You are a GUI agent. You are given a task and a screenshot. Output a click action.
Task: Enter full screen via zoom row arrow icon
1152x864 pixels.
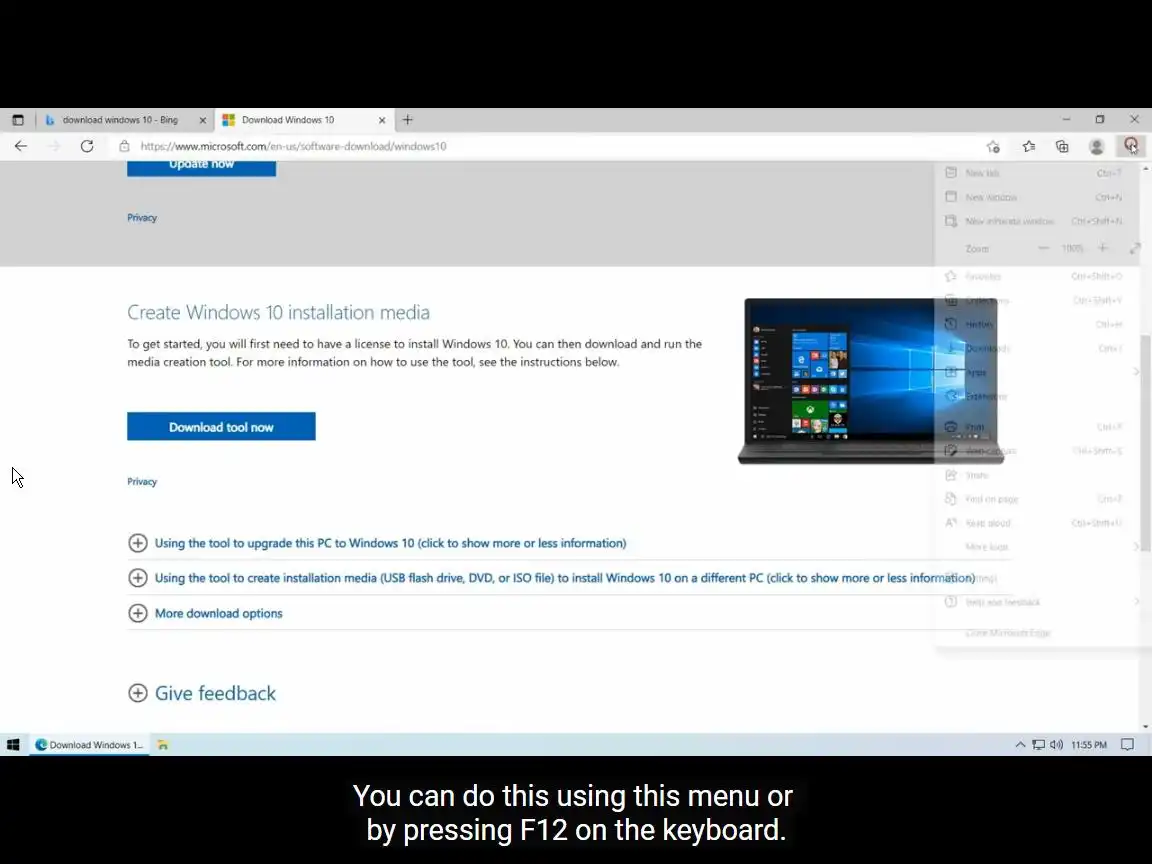[x=1134, y=248]
